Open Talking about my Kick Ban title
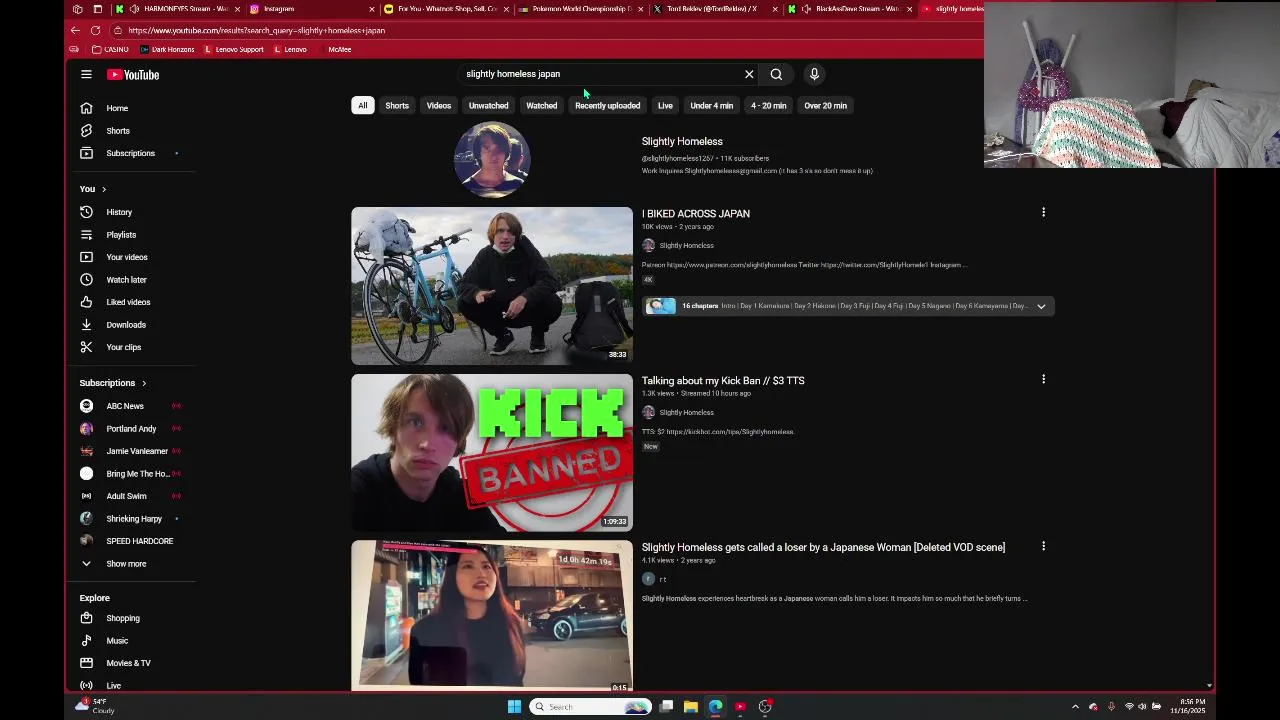 click(723, 380)
